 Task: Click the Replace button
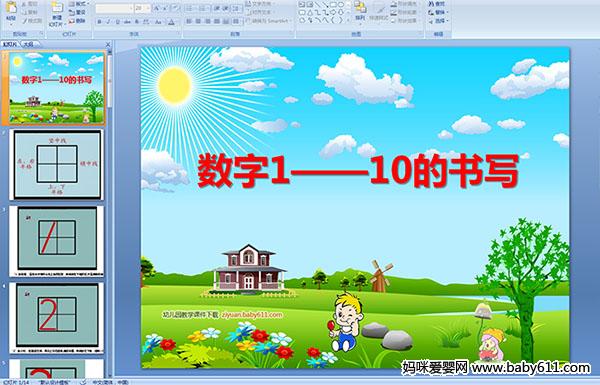point(438,12)
